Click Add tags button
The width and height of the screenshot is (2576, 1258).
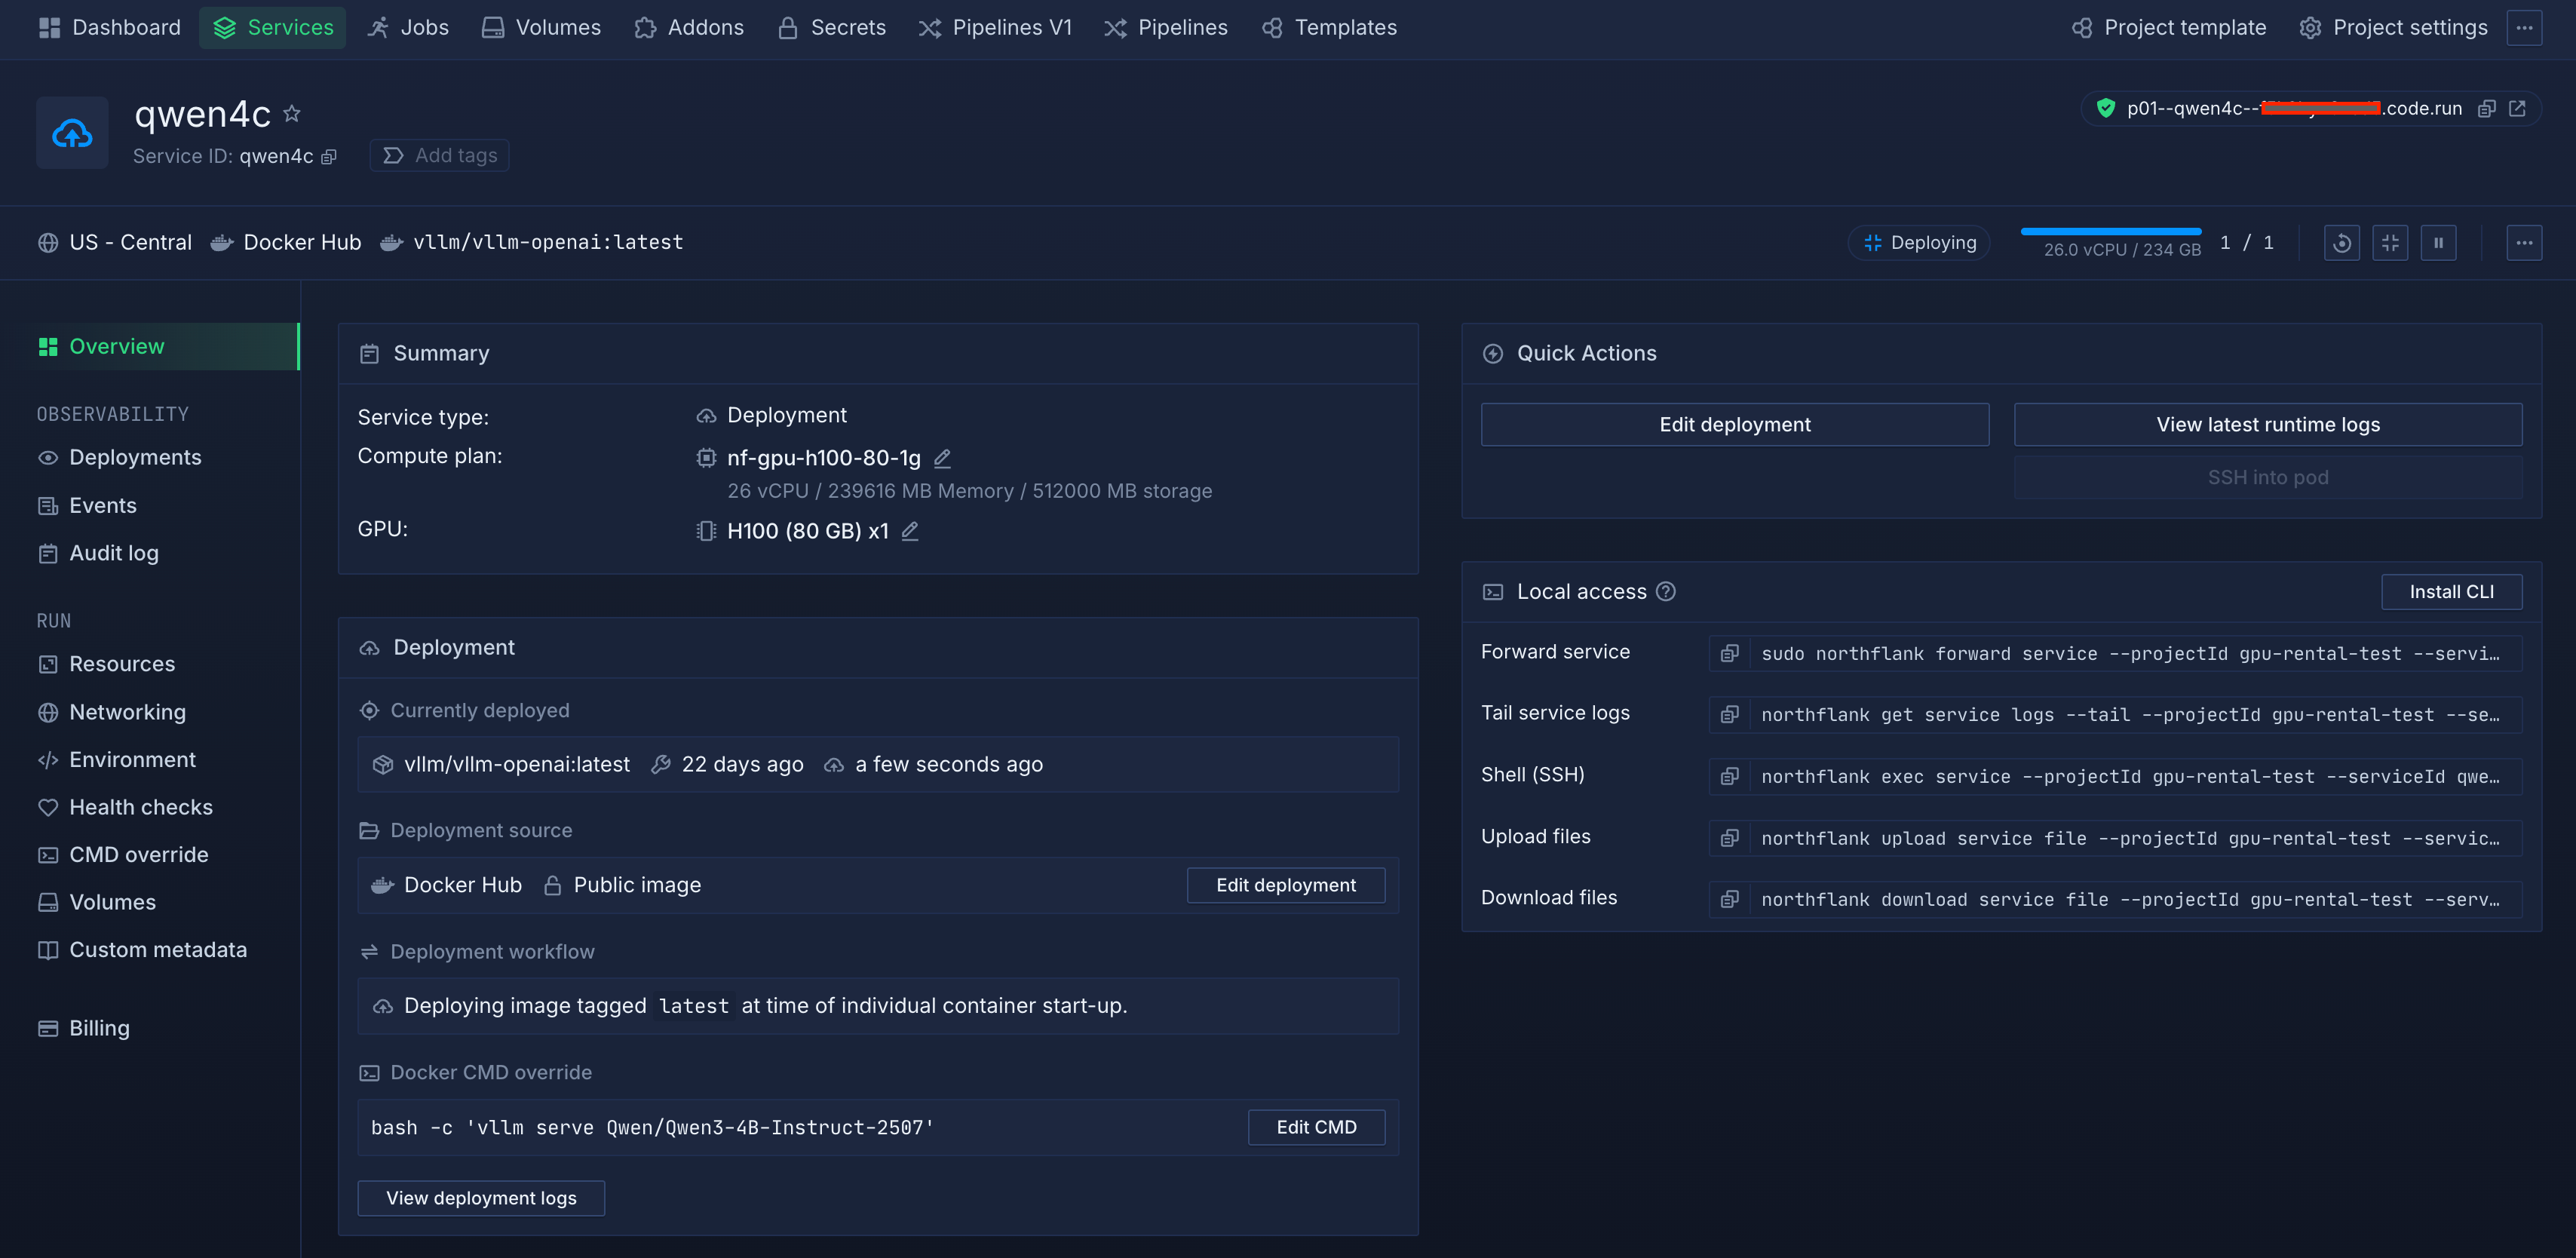click(440, 156)
